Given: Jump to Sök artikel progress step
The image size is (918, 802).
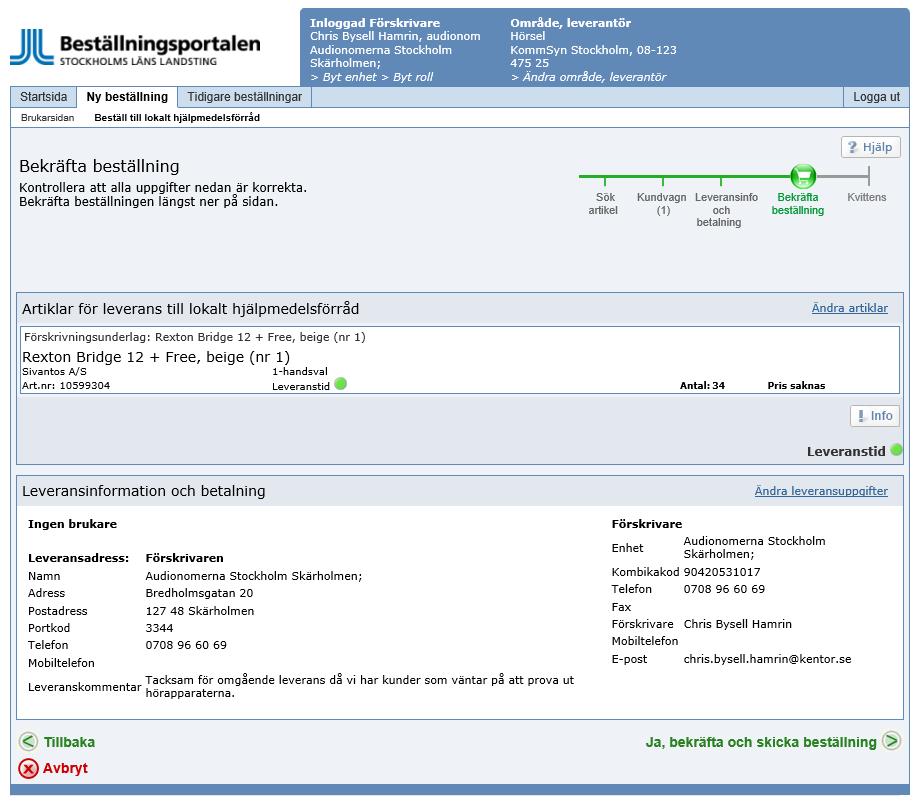Looking at the screenshot, I should point(604,204).
